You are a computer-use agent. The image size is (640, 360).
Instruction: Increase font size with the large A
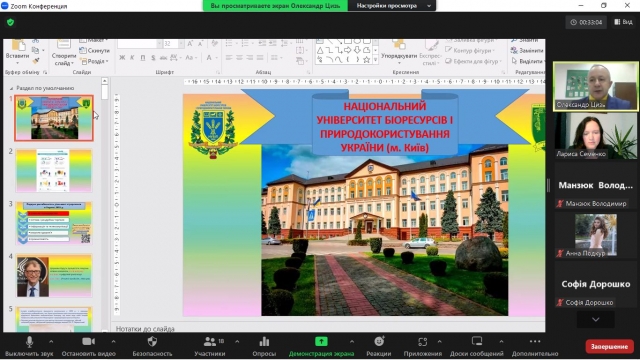click(190, 44)
